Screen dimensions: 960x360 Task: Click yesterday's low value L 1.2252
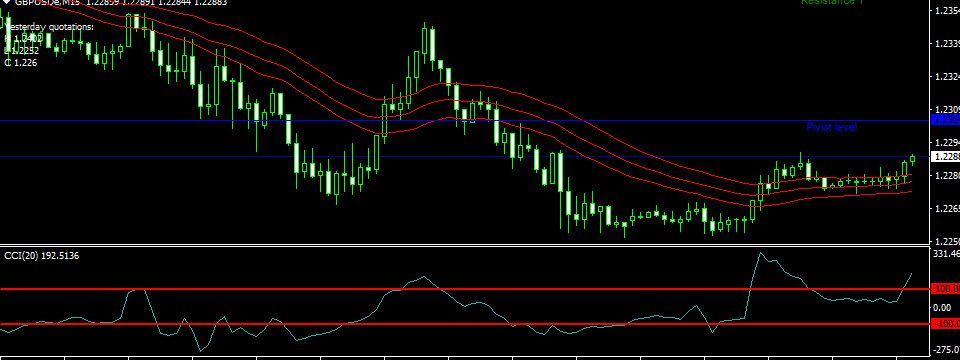coord(21,51)
